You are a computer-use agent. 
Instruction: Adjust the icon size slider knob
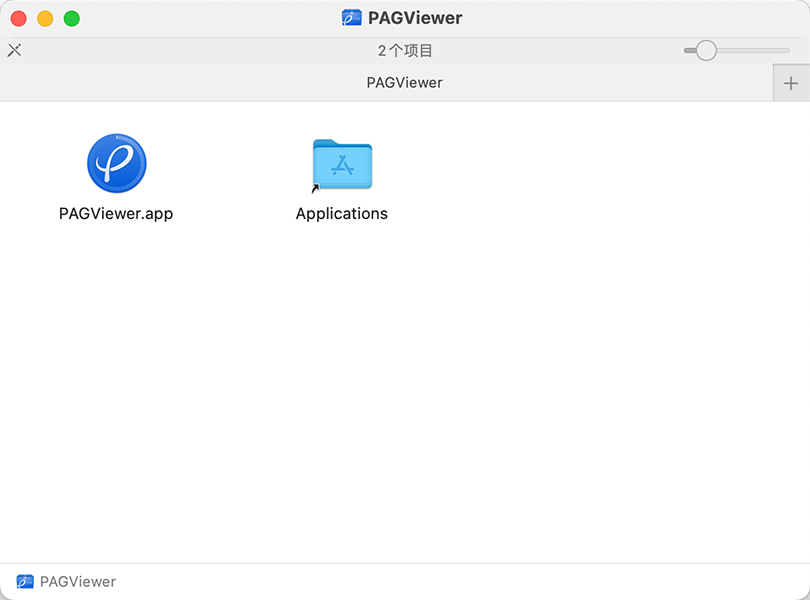(706, 50)
